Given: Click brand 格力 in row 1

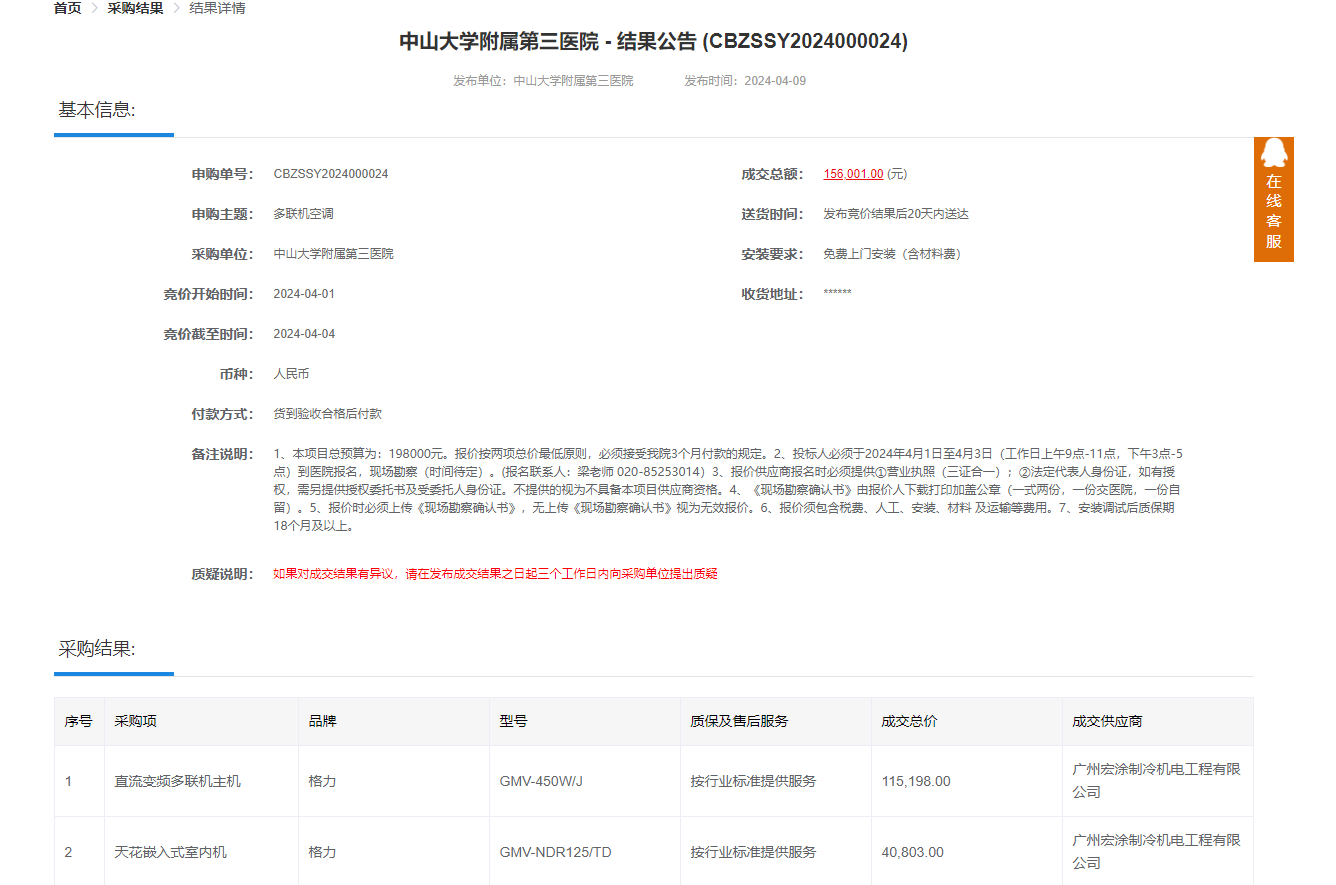Looking at the screenshot, I should [x=322, y=781].
